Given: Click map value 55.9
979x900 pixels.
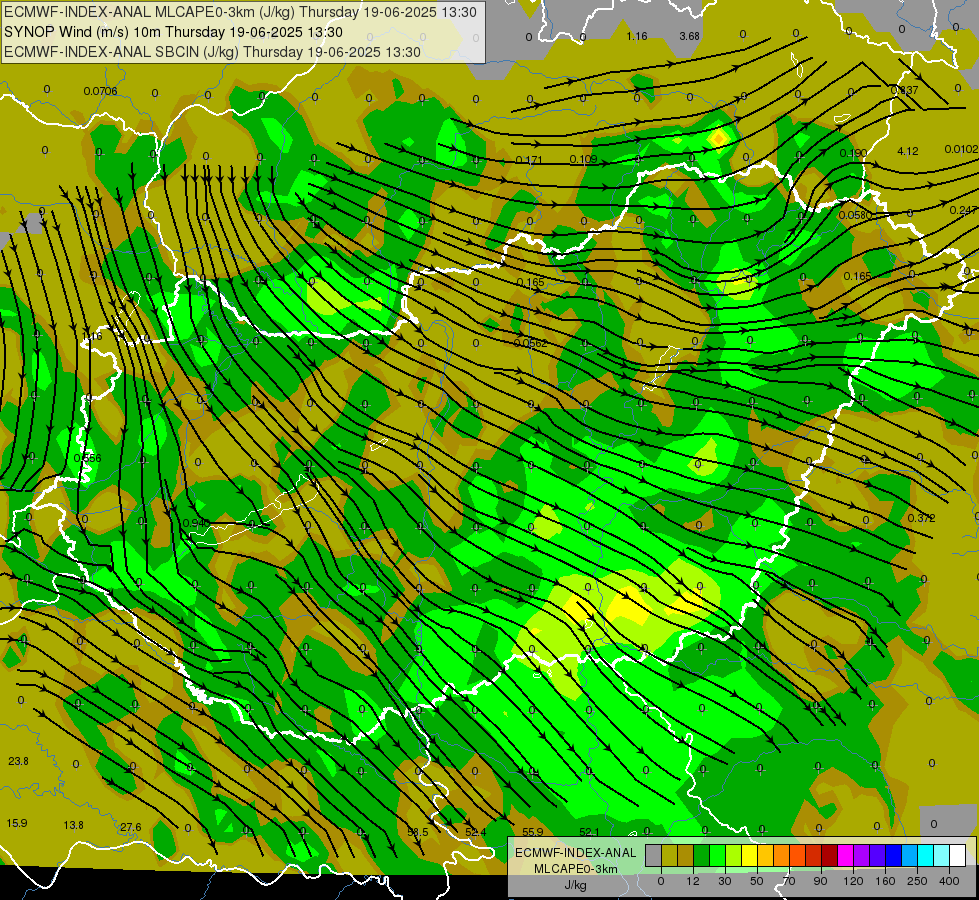Looking at the screenshot, I should [x=533, y=832].
